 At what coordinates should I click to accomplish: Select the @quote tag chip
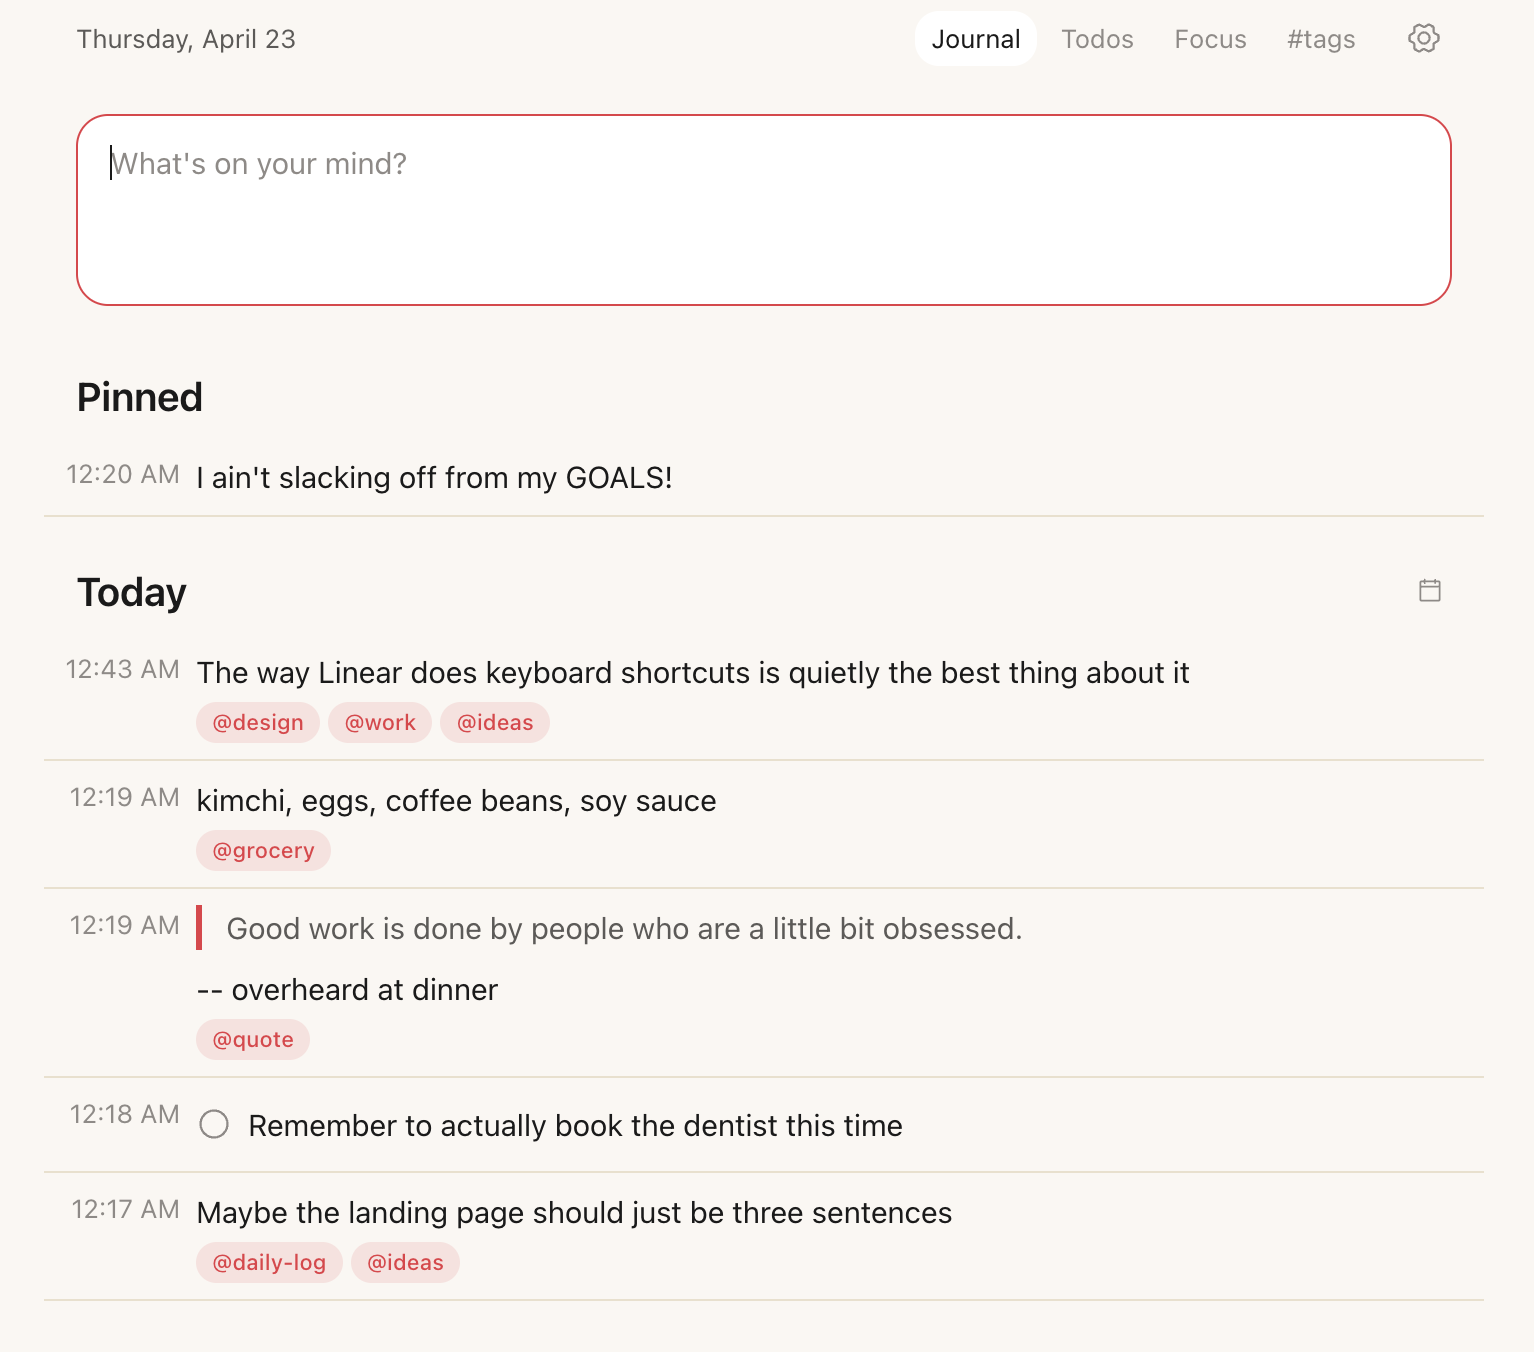tap(253, 1040)
